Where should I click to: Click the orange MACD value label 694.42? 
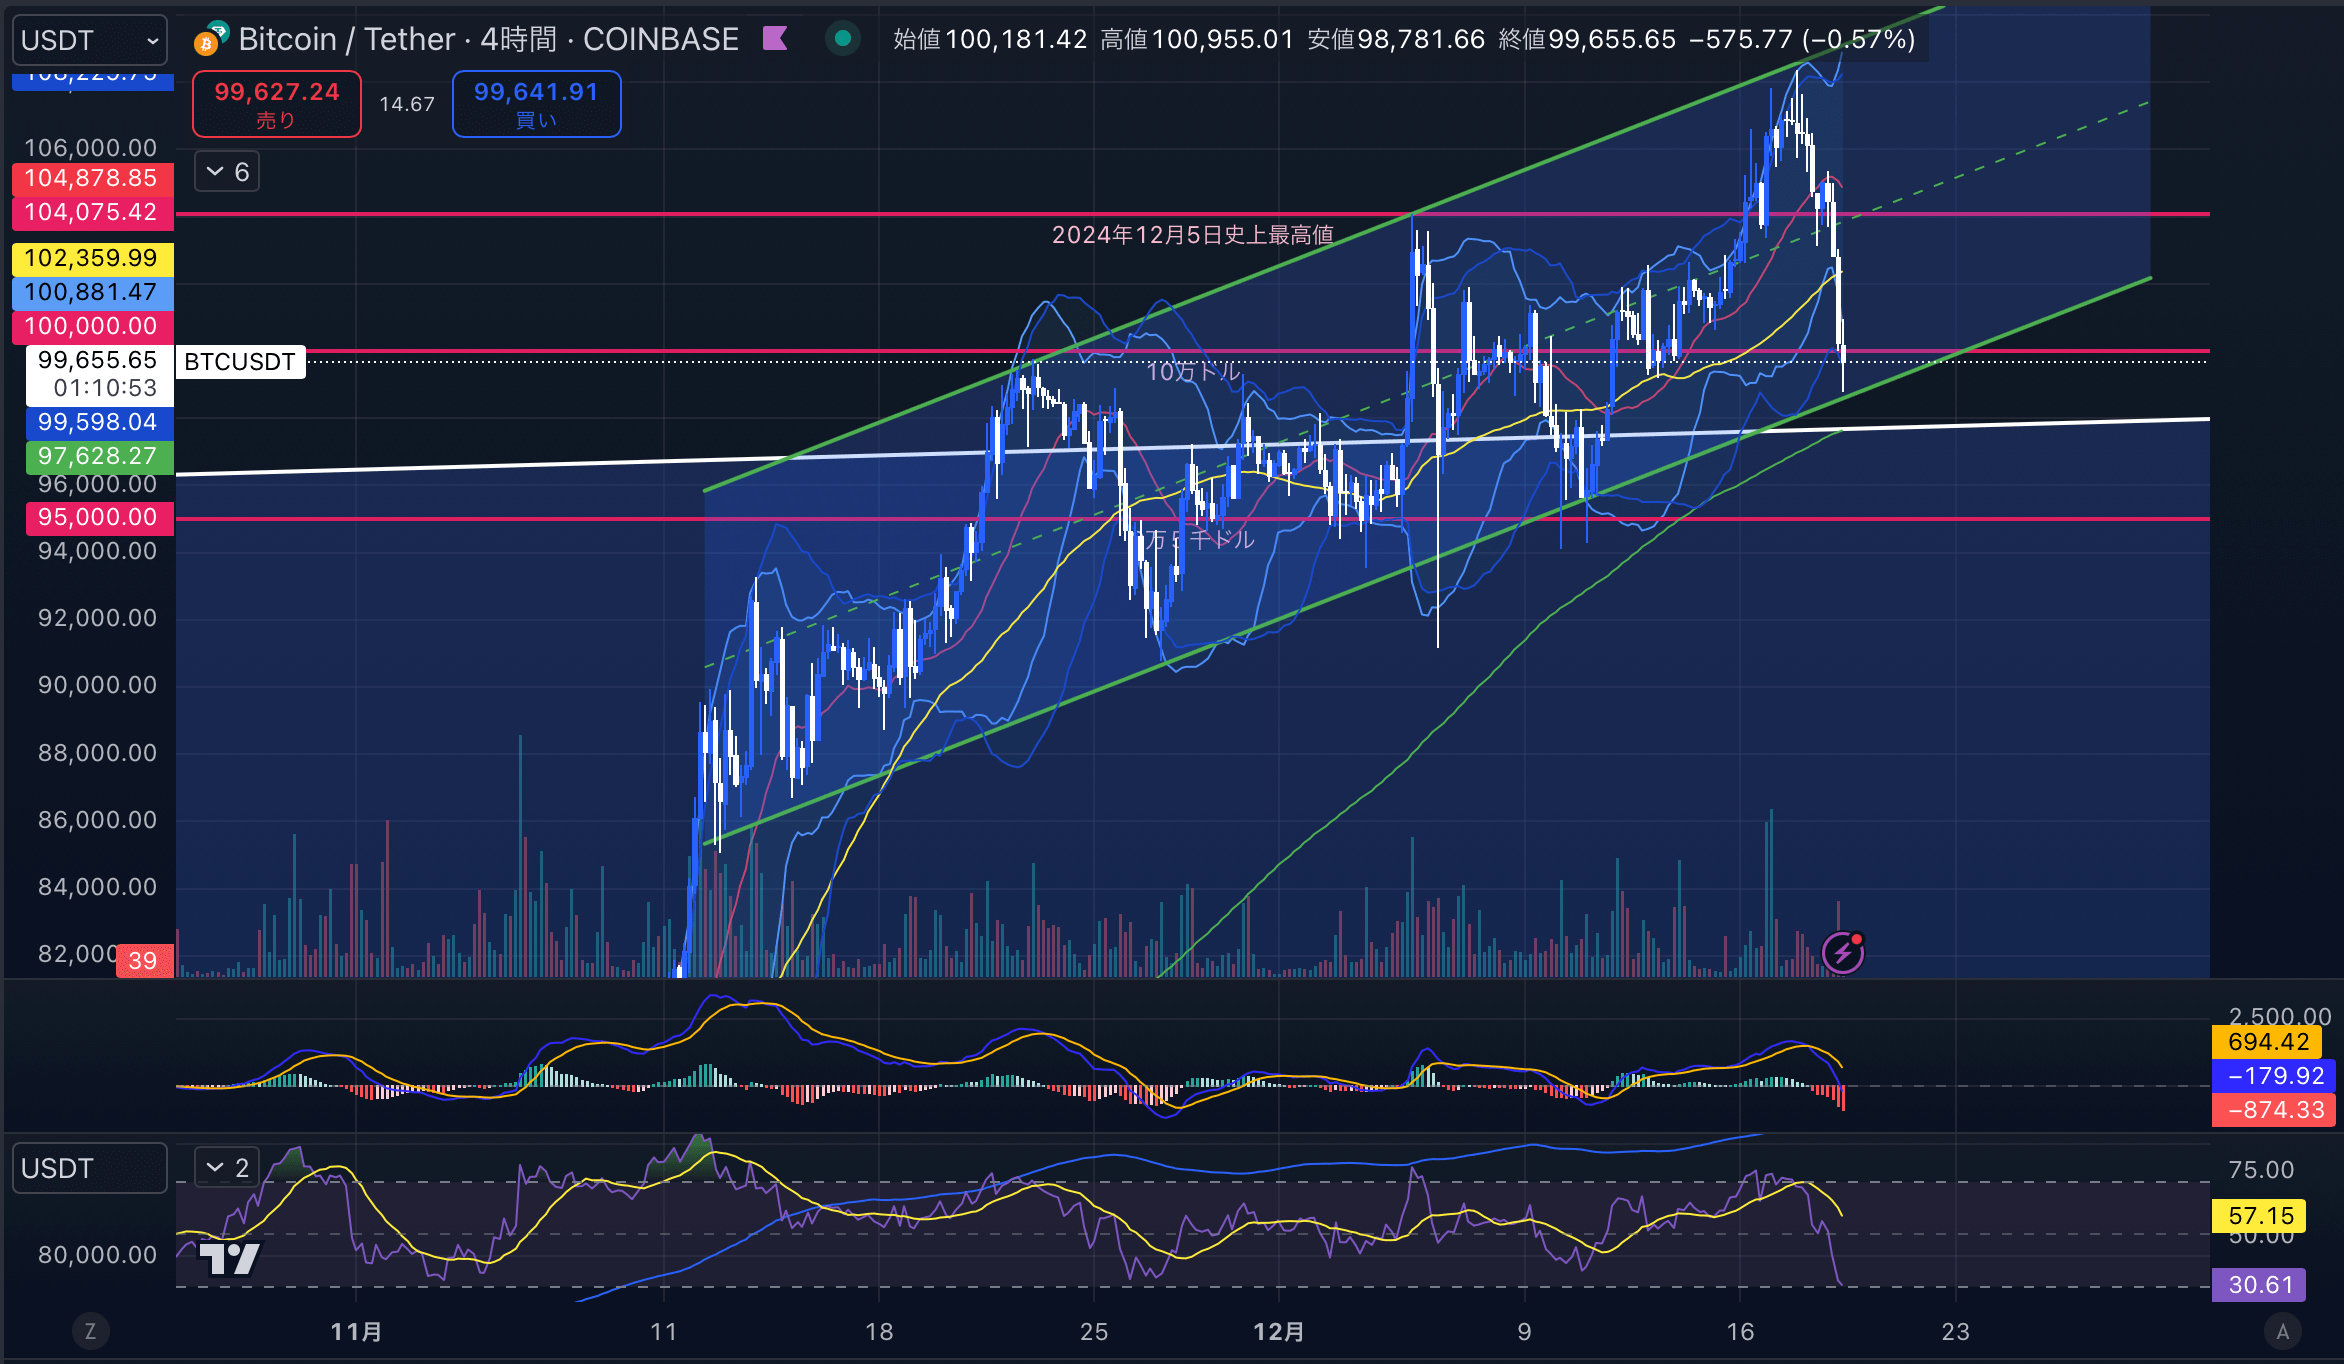[2268, 1042]
